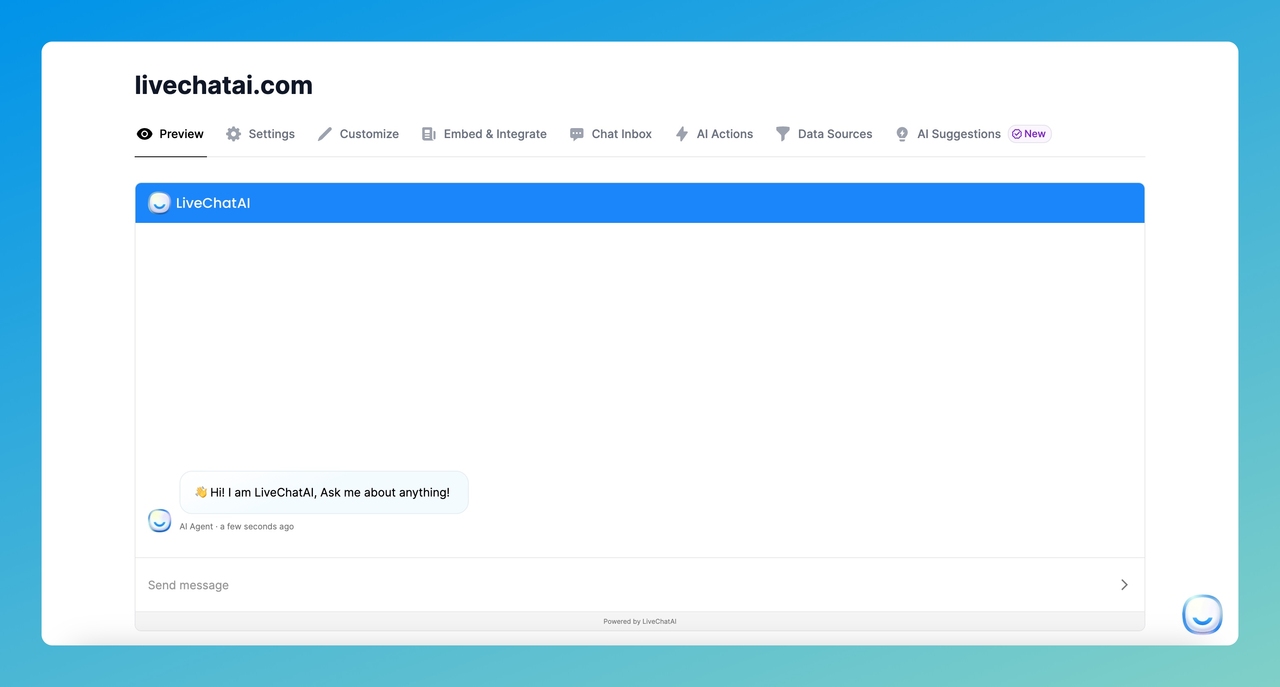Click the AI Agent avatar beside greeting

[160, 520]
